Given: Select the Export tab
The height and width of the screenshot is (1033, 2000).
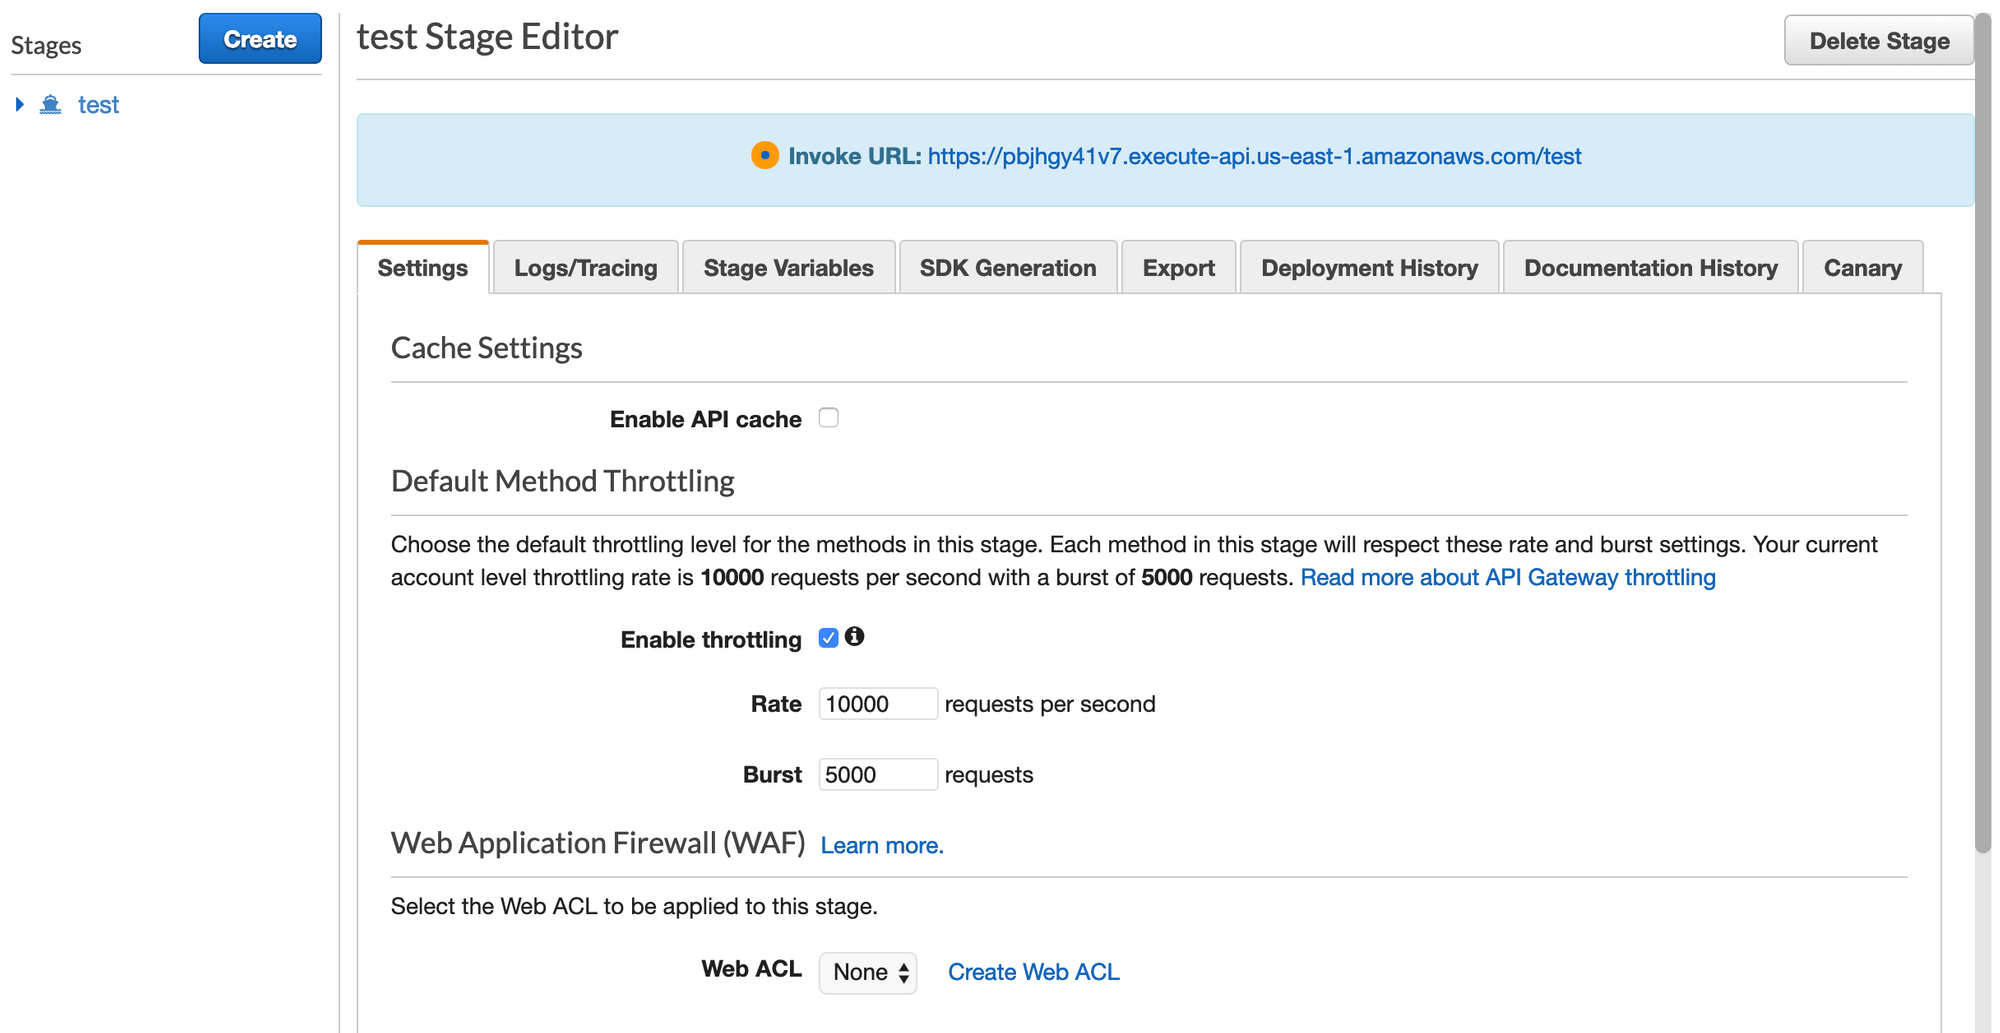Looking at the screenshot, I should point(1178,268).
